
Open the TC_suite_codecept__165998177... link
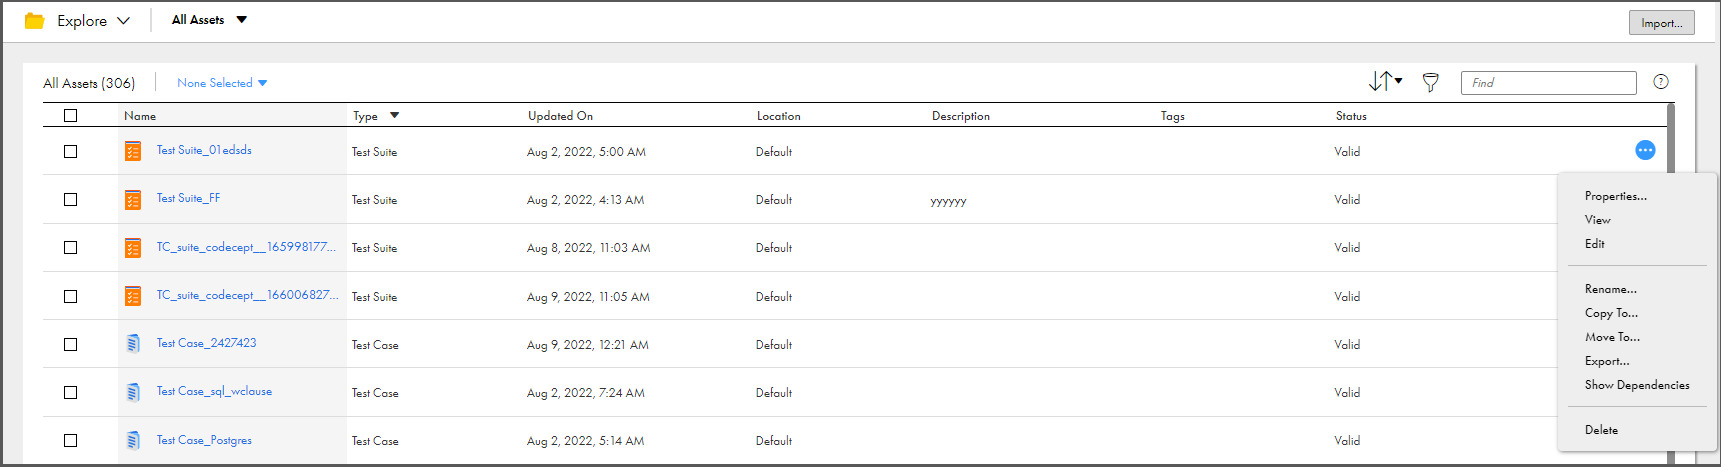(x=246, y=247)
